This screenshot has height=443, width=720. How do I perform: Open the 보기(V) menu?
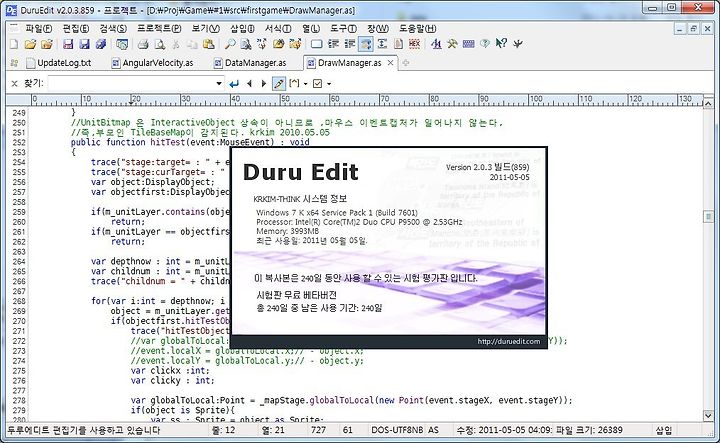click(206, 28)
